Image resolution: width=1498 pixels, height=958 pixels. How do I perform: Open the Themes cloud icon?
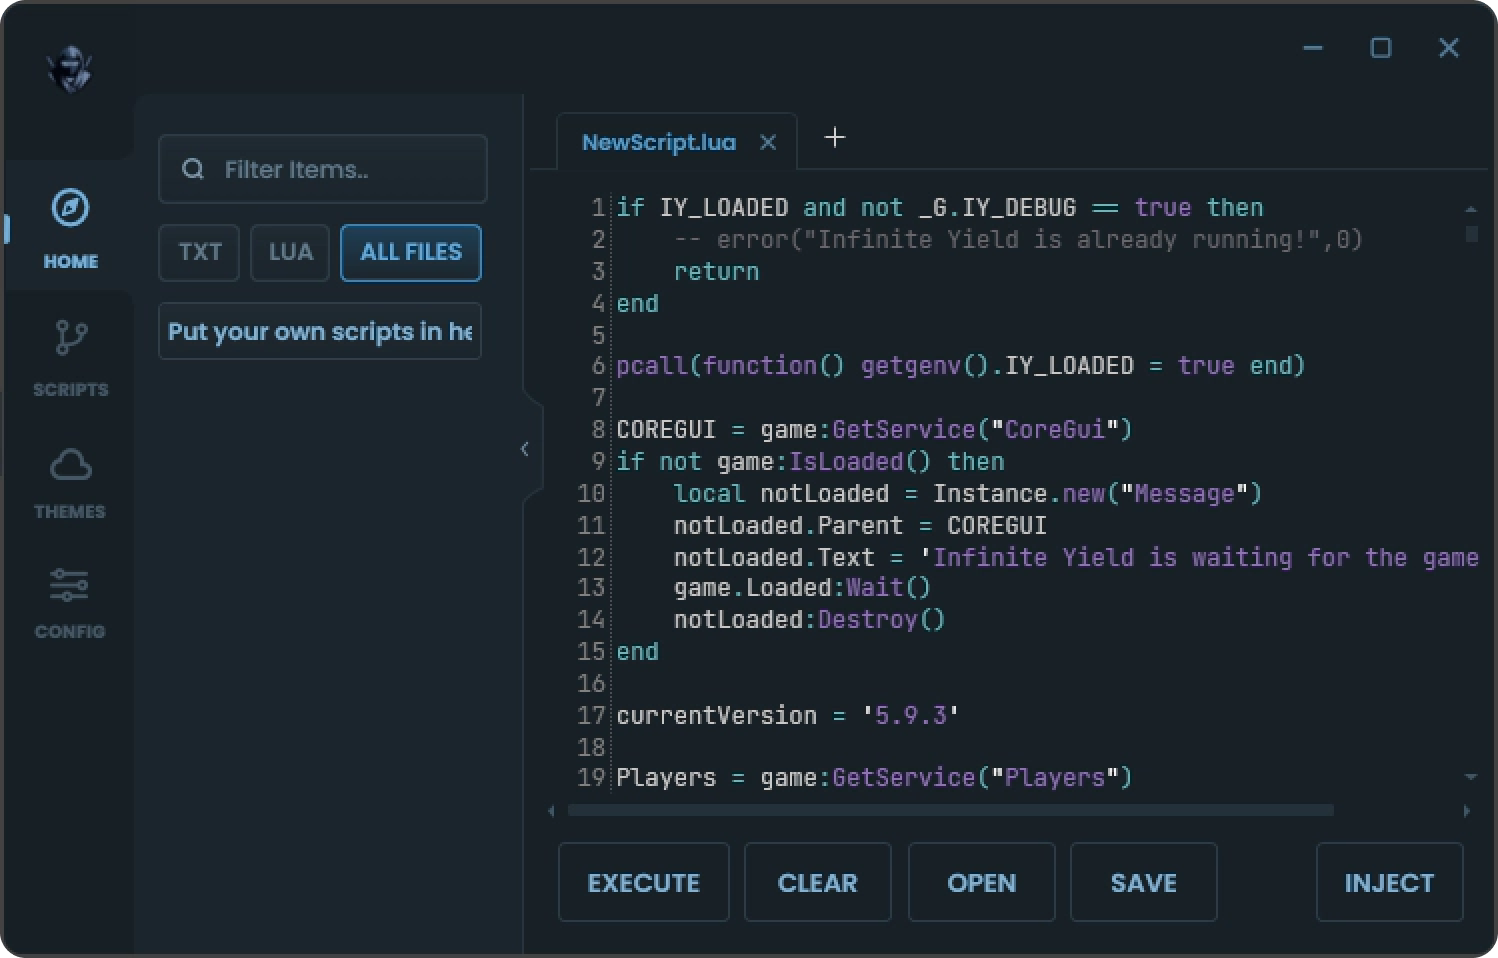pyautogui.click(x=69, y=463)
